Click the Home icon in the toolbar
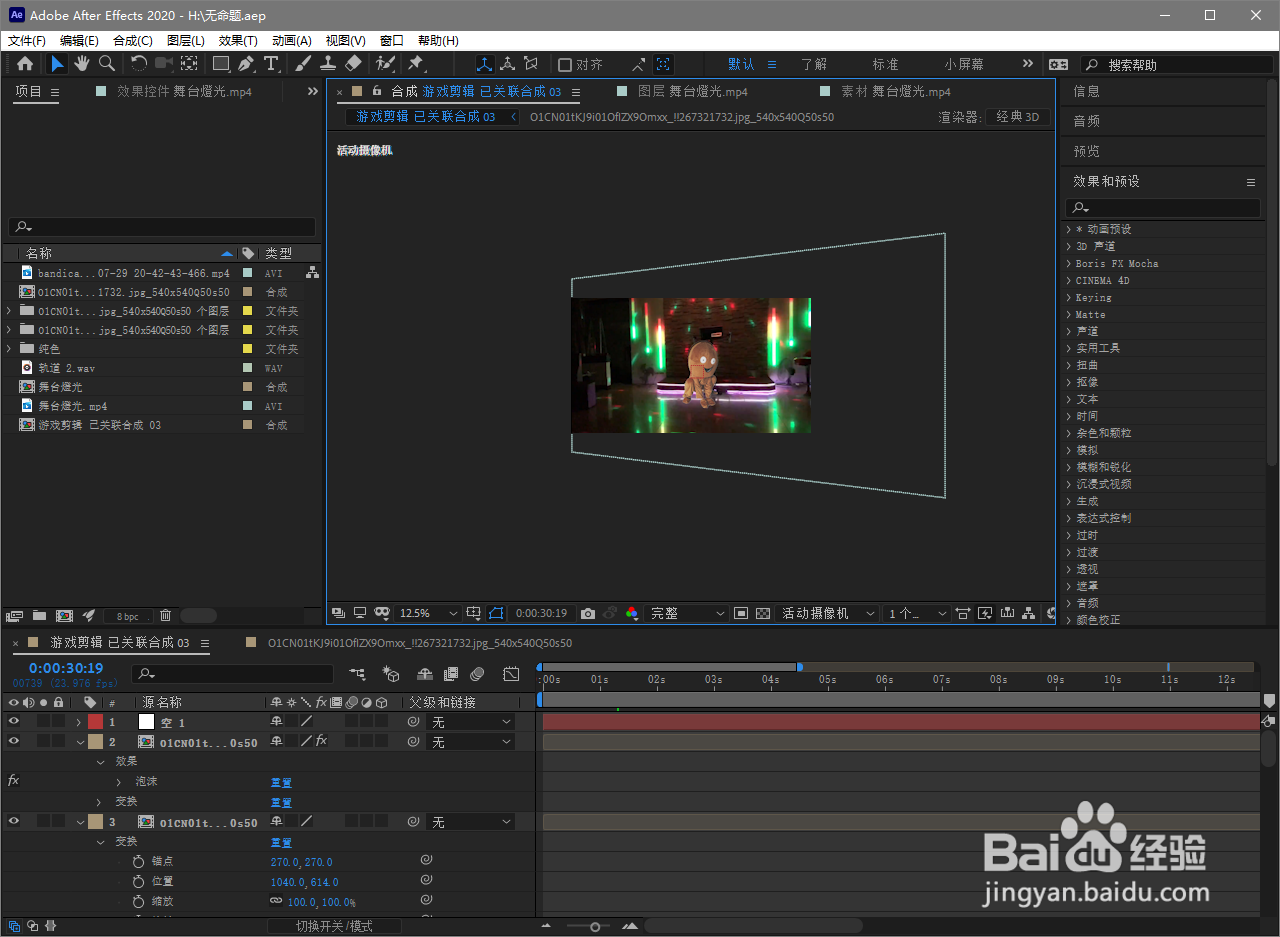Image resolution: width=1280 pixels, height=937 pixels. coord(25,64)
